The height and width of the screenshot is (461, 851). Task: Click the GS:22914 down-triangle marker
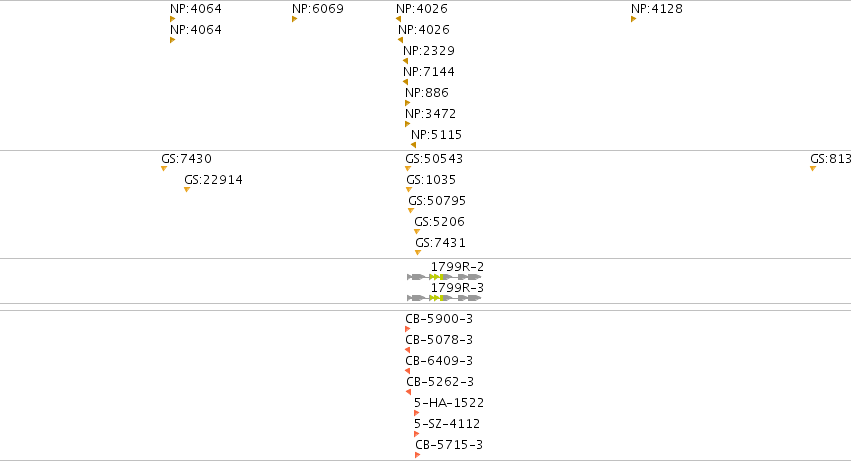coord(187,190)
